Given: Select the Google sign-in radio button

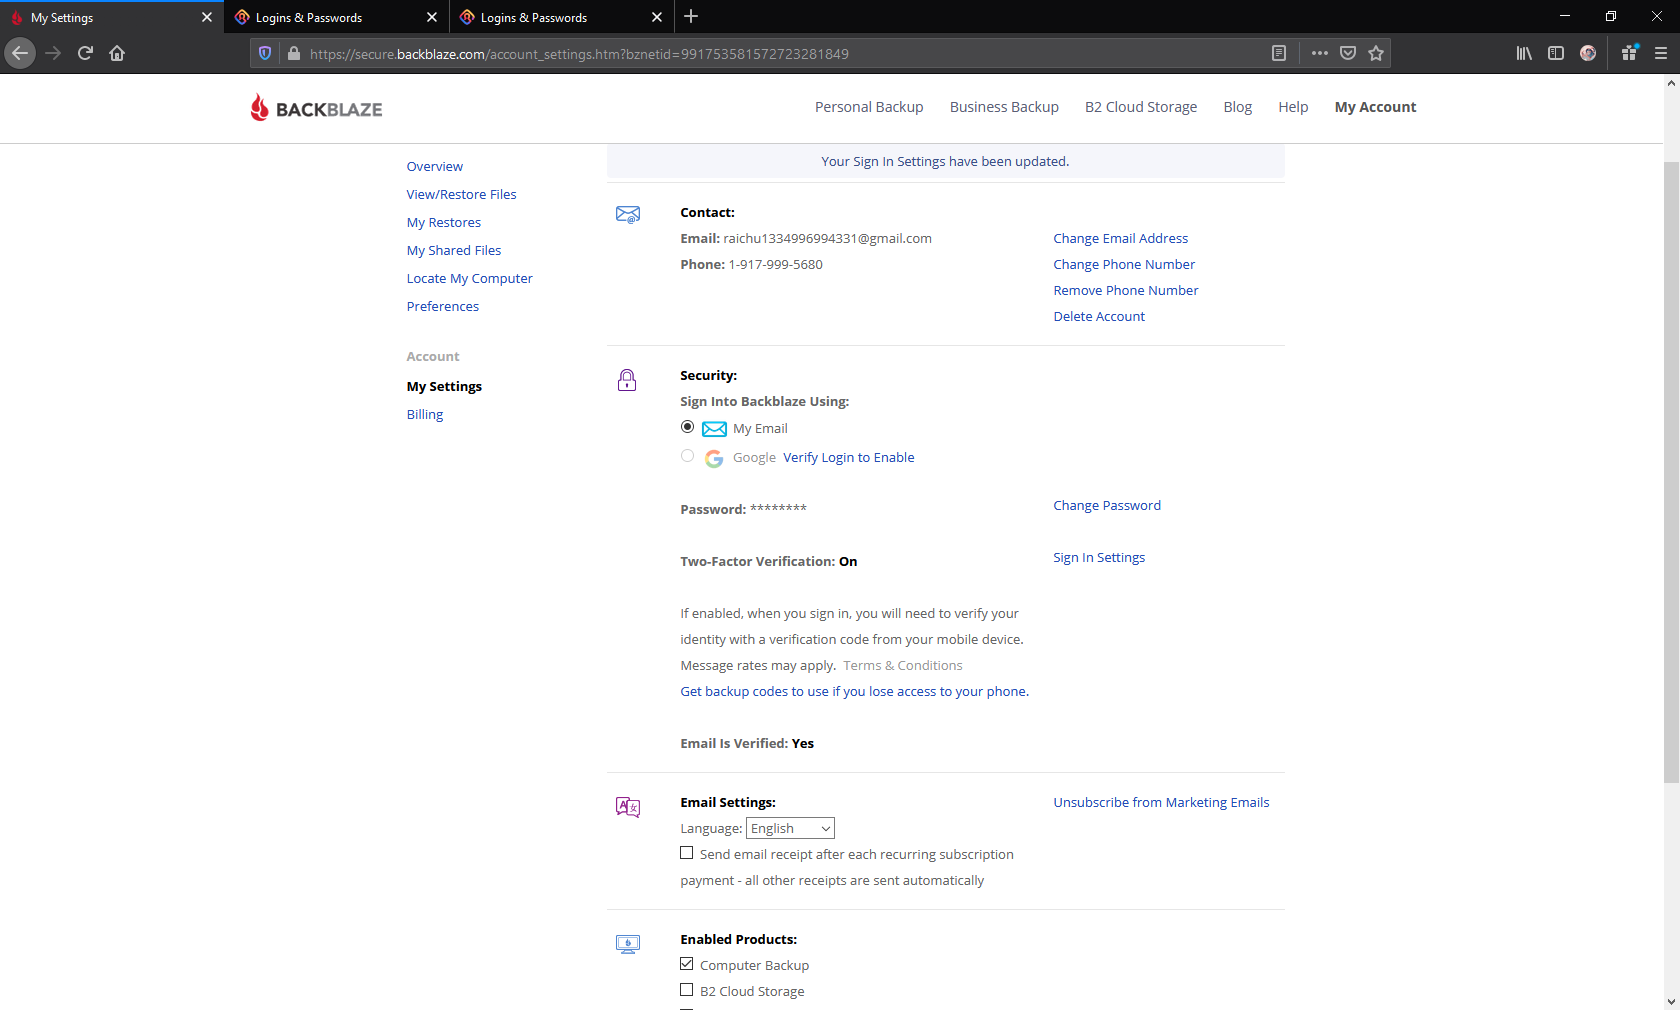Looking at the screenshot, I should point(687,456).
